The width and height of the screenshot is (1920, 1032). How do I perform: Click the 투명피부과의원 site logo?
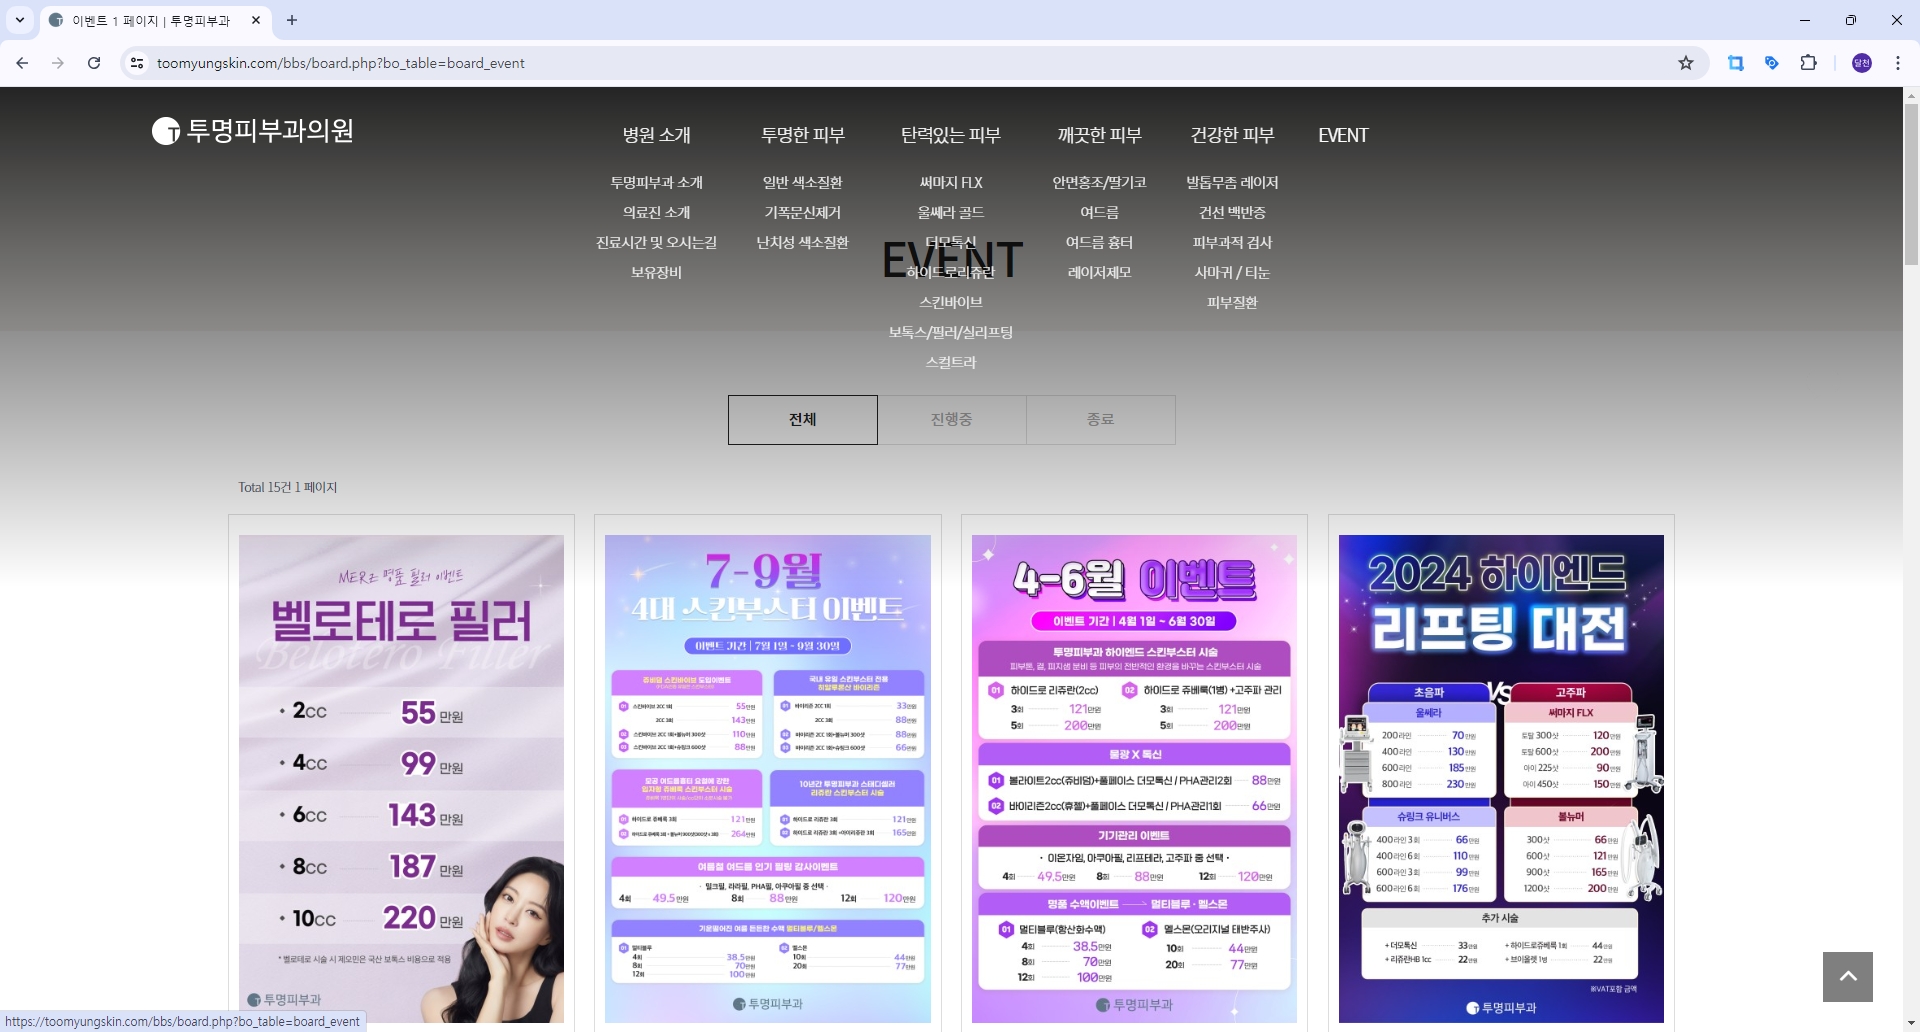tap(252, 131)
